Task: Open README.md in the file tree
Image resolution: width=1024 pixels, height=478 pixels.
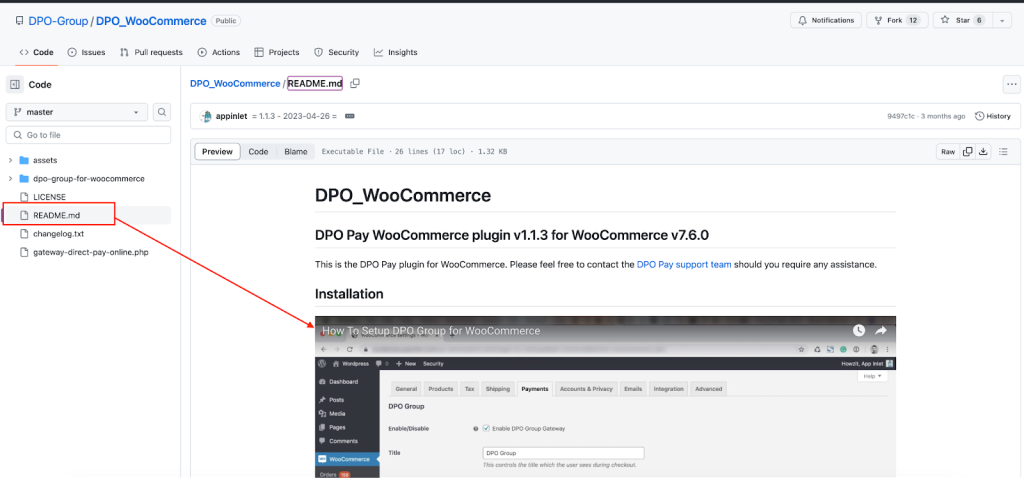Action: coord(56,215)
